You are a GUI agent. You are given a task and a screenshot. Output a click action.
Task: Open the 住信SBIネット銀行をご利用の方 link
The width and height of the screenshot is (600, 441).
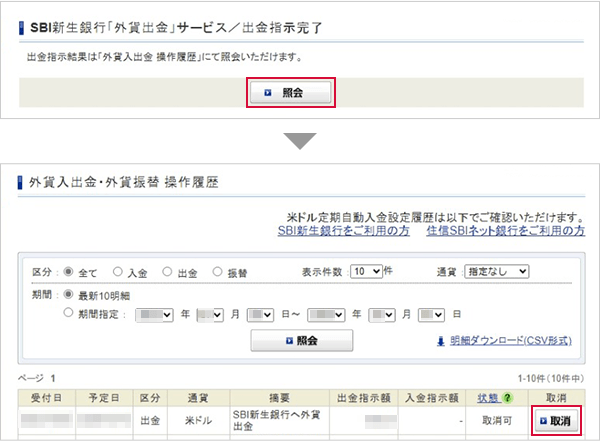505,231
